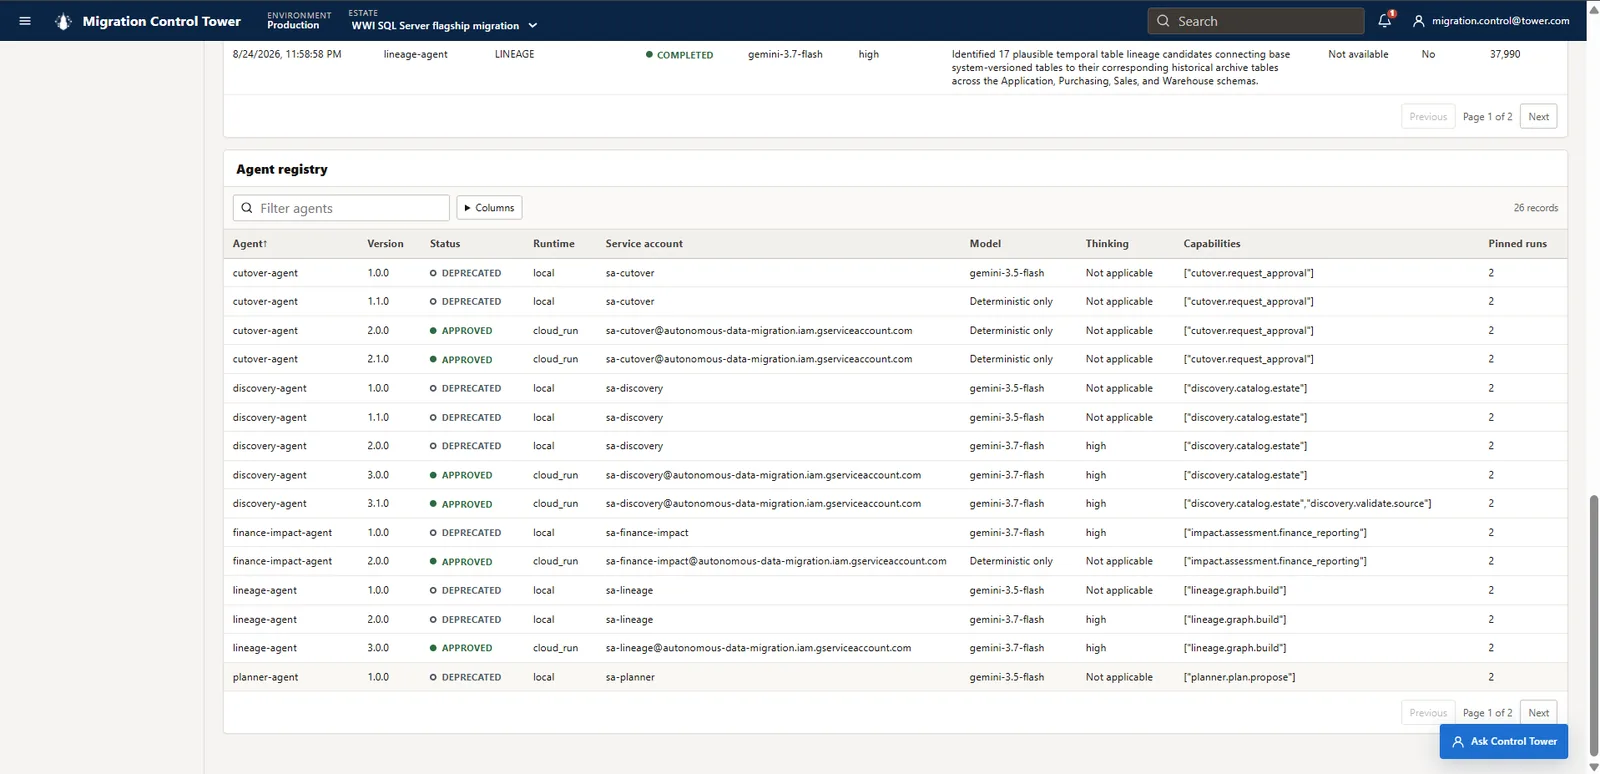This screenshot has width=1600, height=774.
Task: Open the notifications bell
Action: click(1385, 20)
